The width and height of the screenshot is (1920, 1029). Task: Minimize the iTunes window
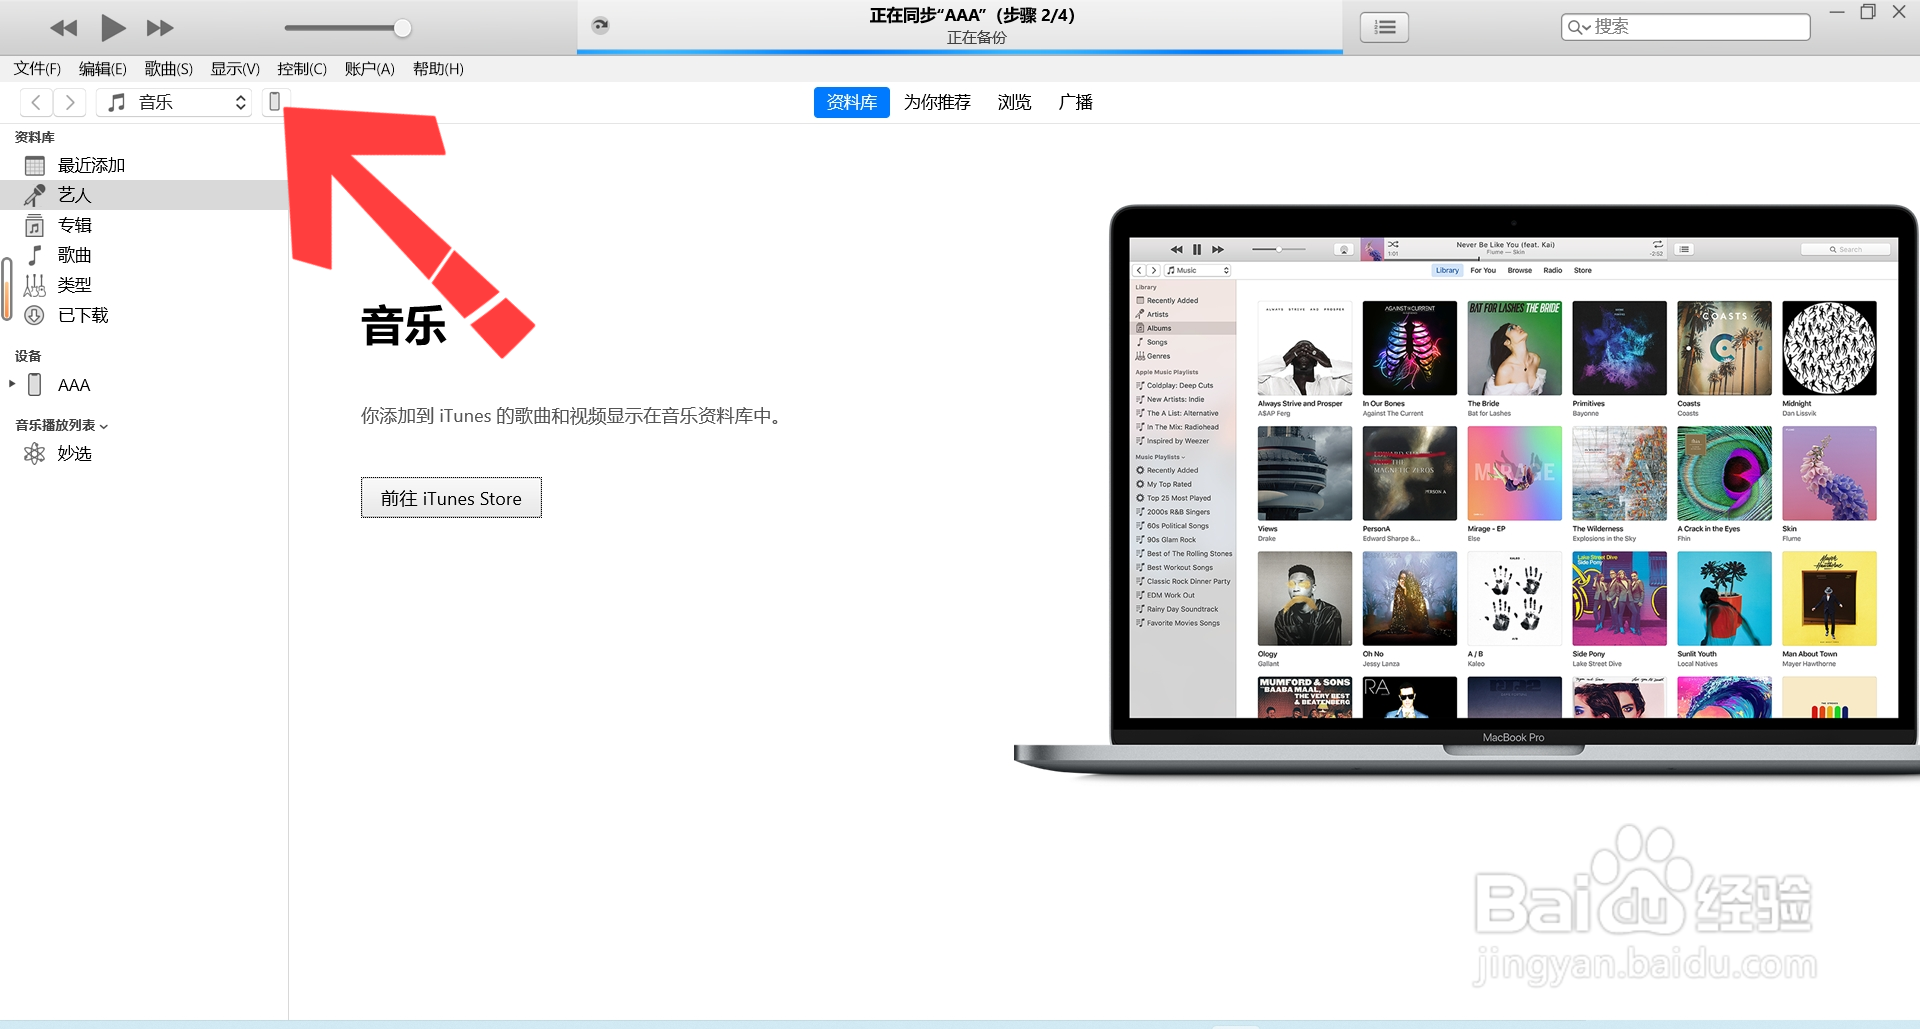(1837, 12)
